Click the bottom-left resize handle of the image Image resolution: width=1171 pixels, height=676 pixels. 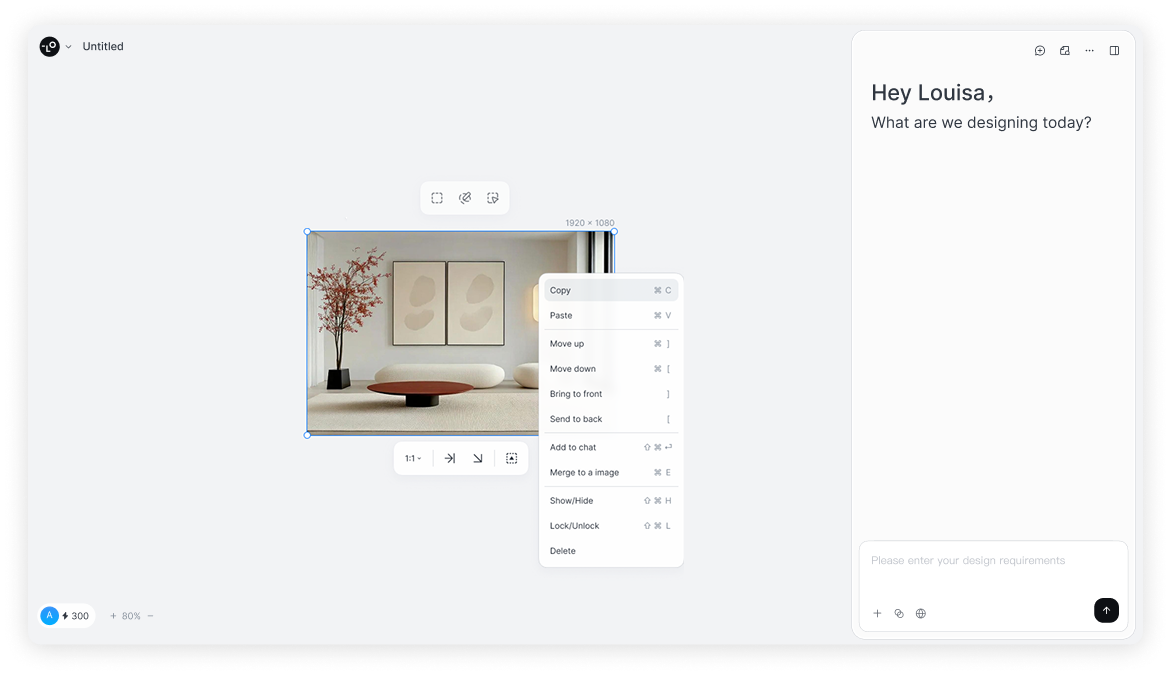coord(307,435)
